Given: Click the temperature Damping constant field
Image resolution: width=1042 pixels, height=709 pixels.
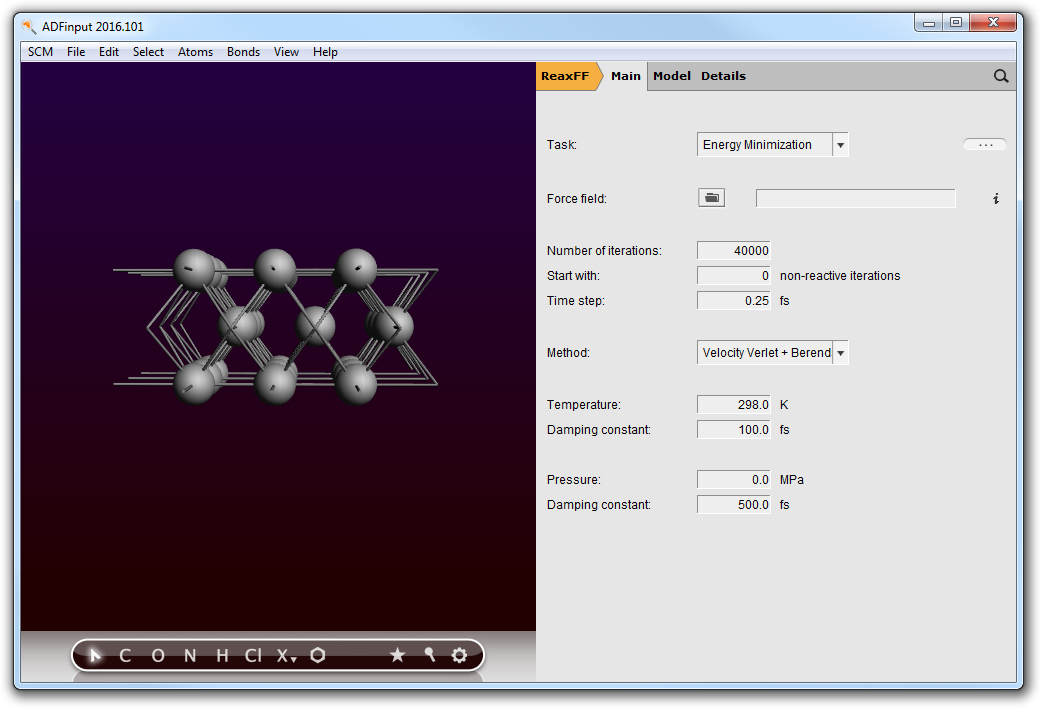Looking at the screenshot, I should coord(734,429).
